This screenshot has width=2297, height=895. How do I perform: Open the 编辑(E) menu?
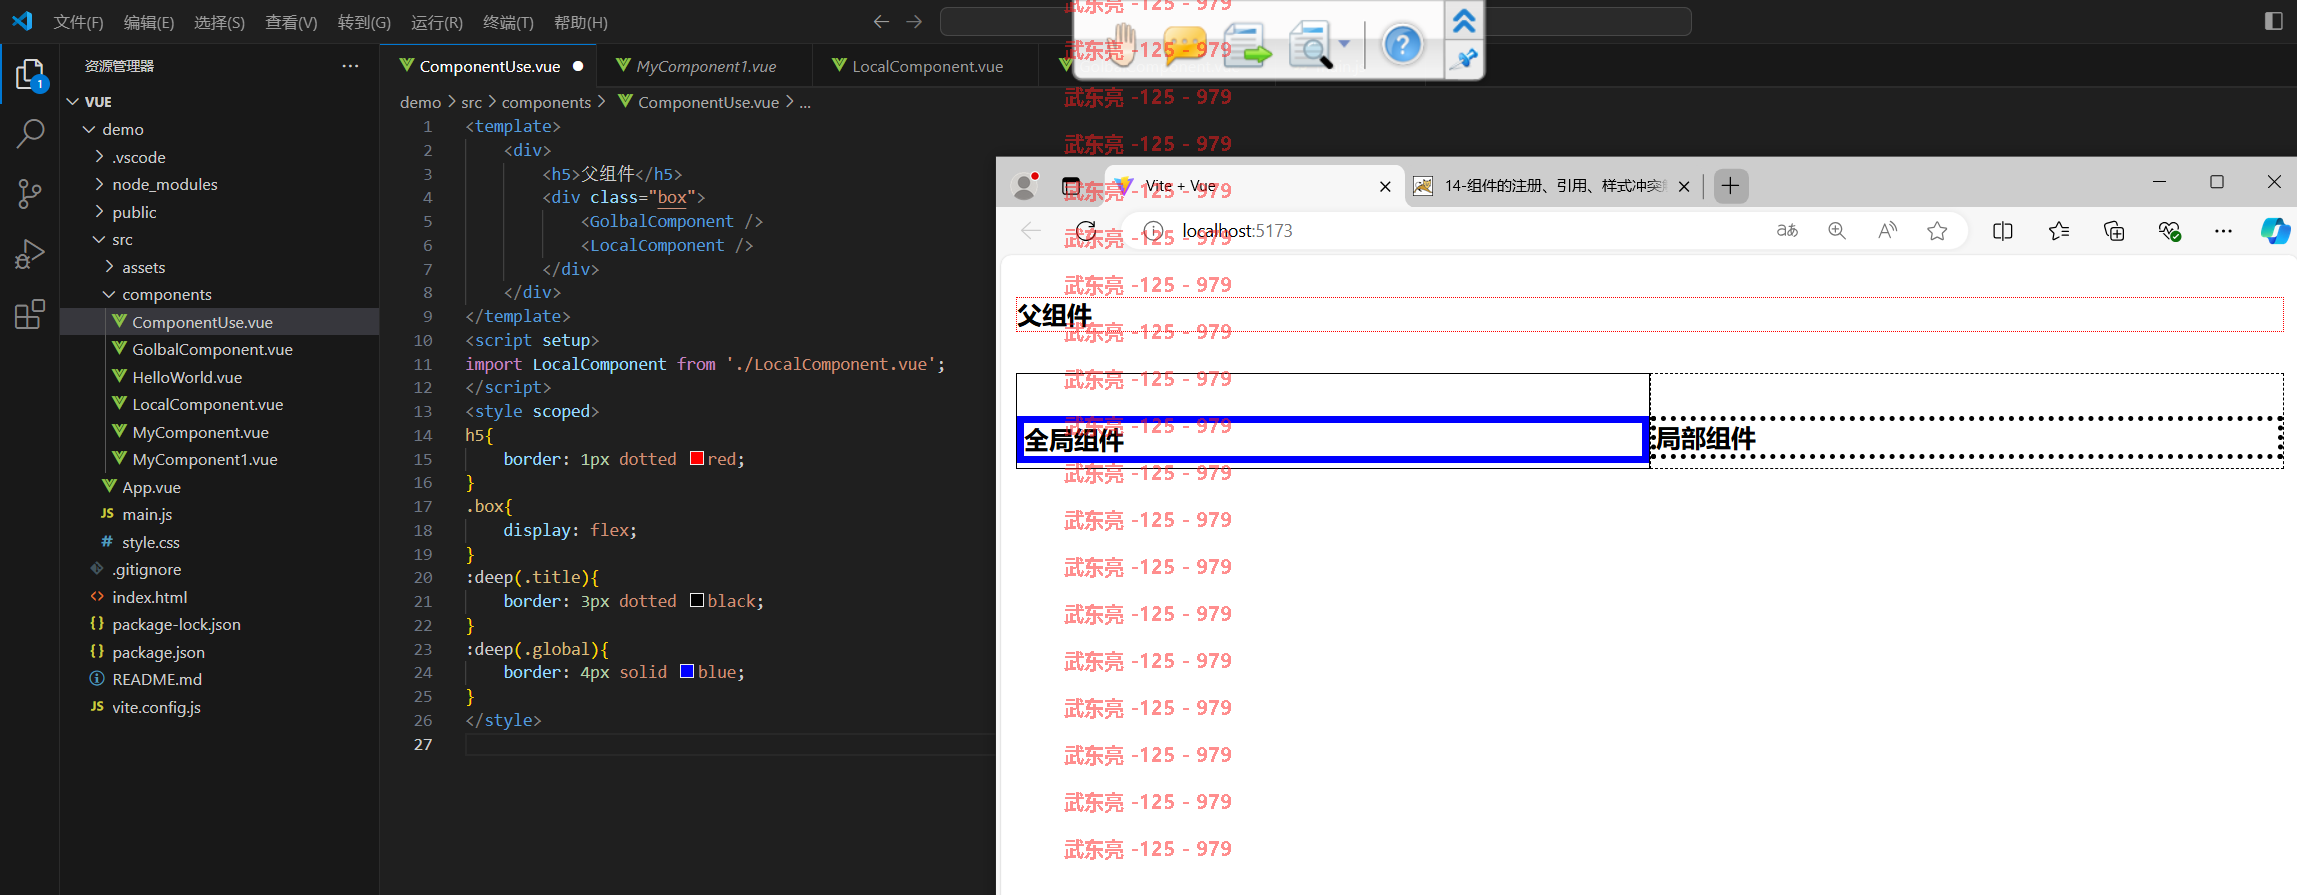149,22
